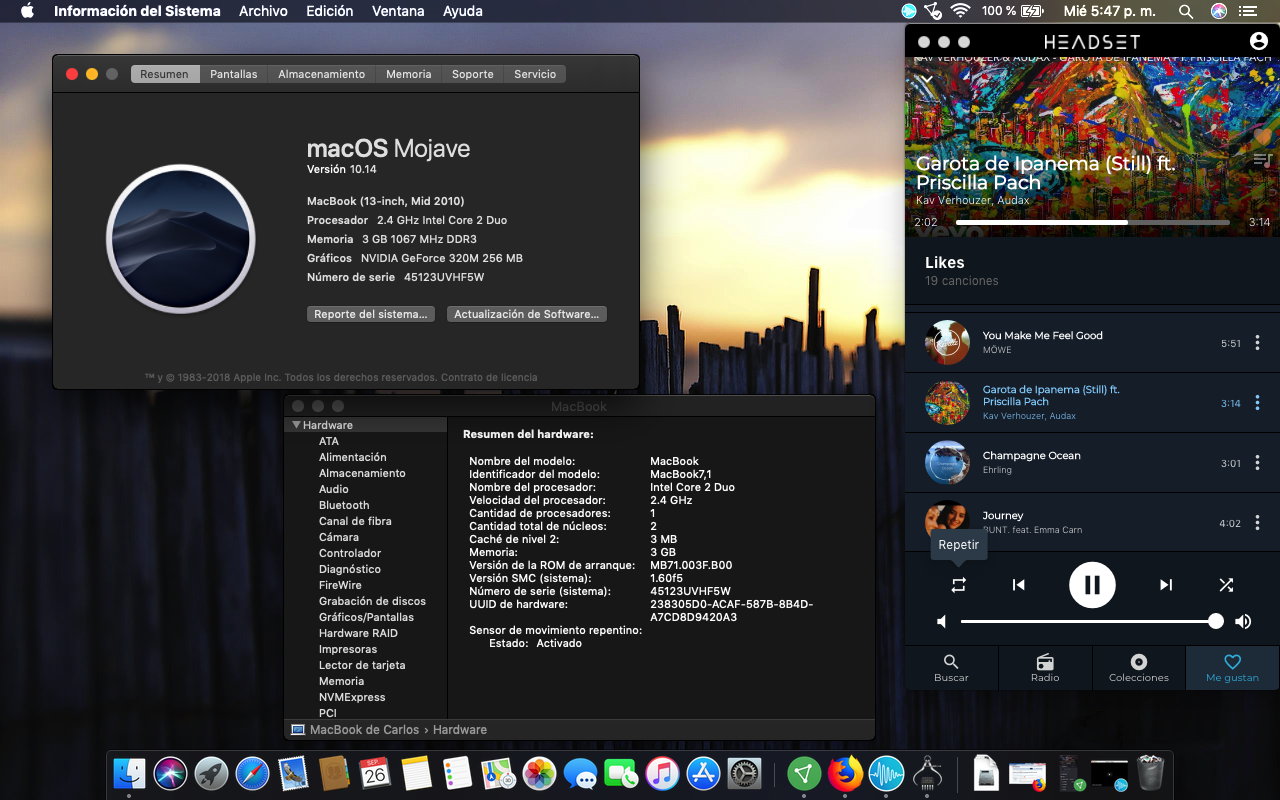Click the Reporte del sistema button
This screenshot has height=800, width=1280.
tap(370, 314)
